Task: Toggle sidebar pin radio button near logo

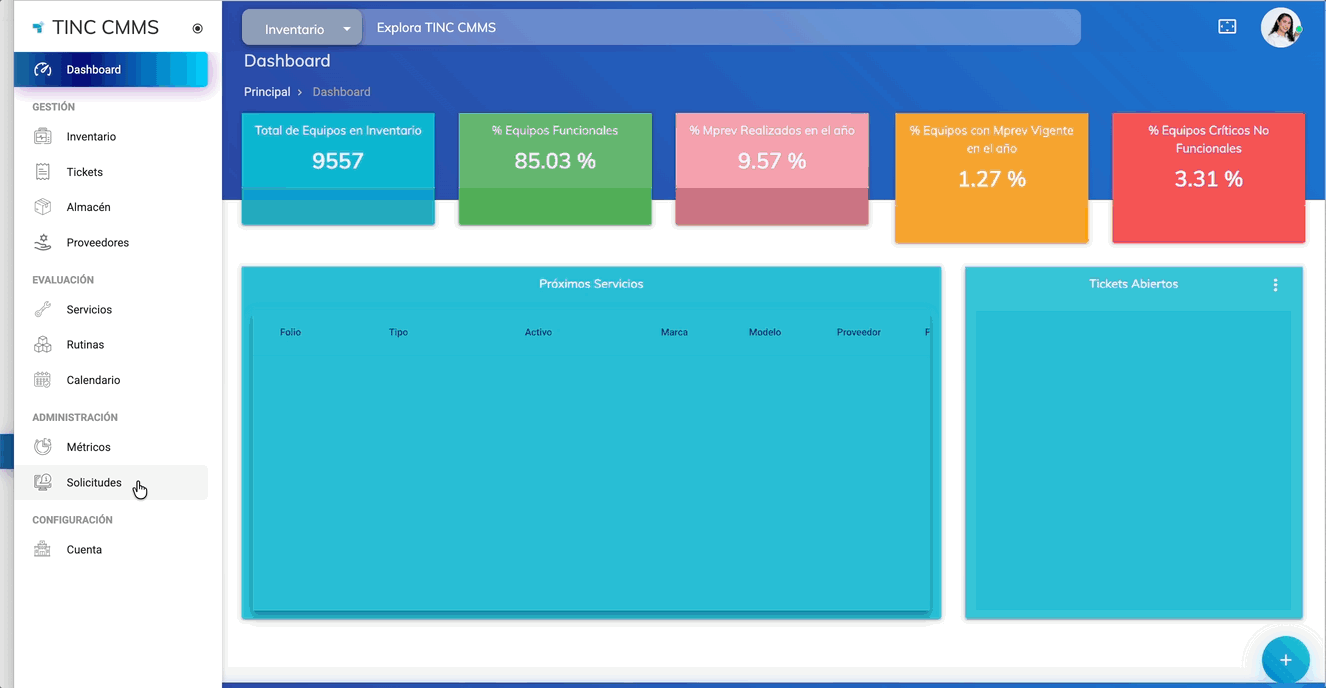Action: click(197, 29)
